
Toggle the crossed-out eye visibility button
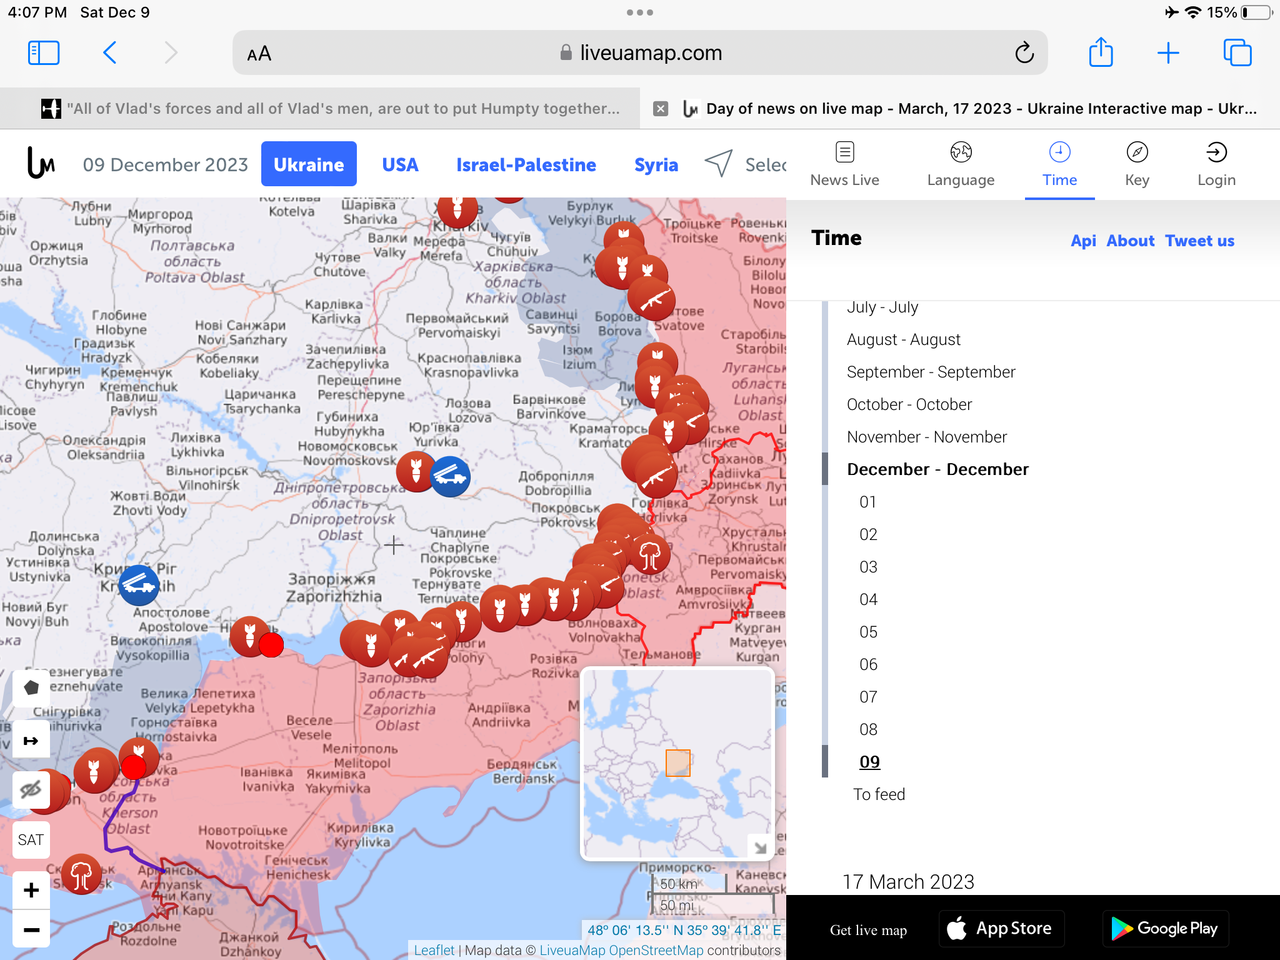click(31, 790)
